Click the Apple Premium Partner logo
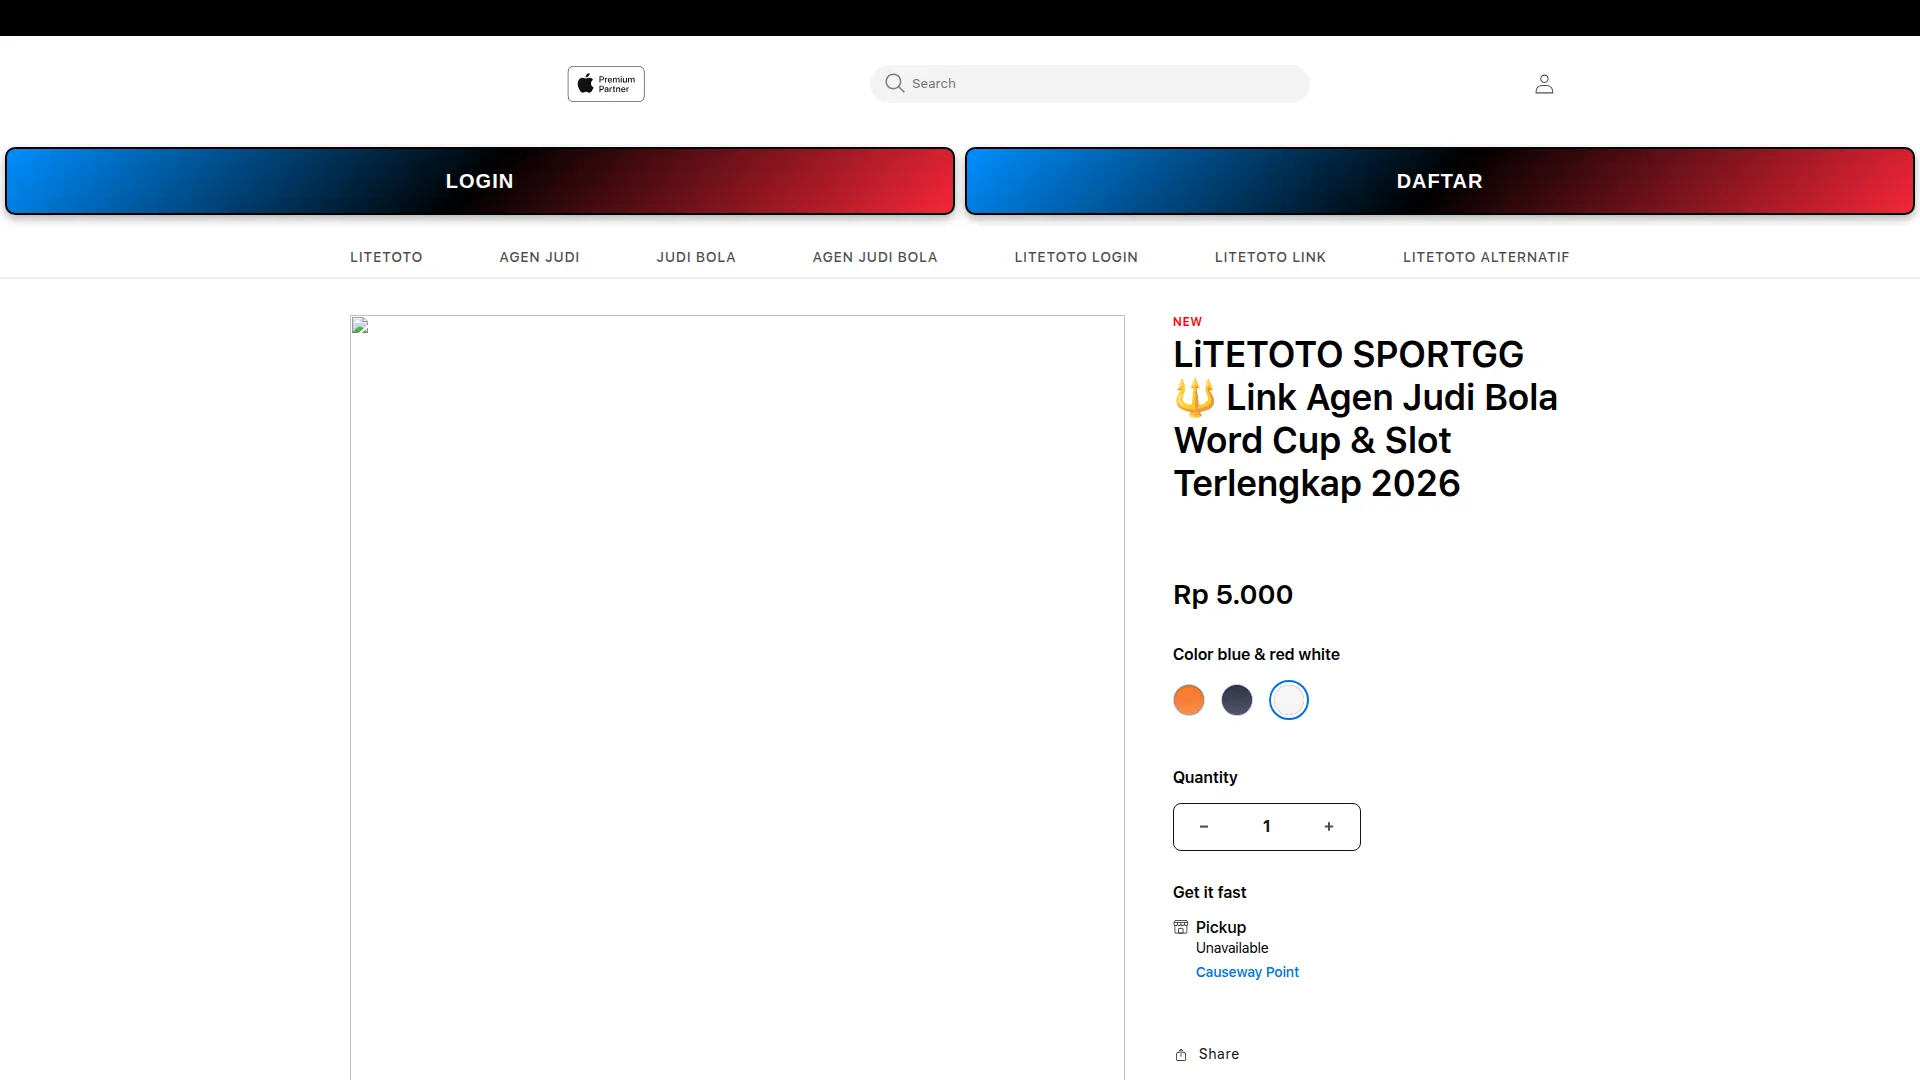This screenshot has height=1080, width=1920. (606, 84)
